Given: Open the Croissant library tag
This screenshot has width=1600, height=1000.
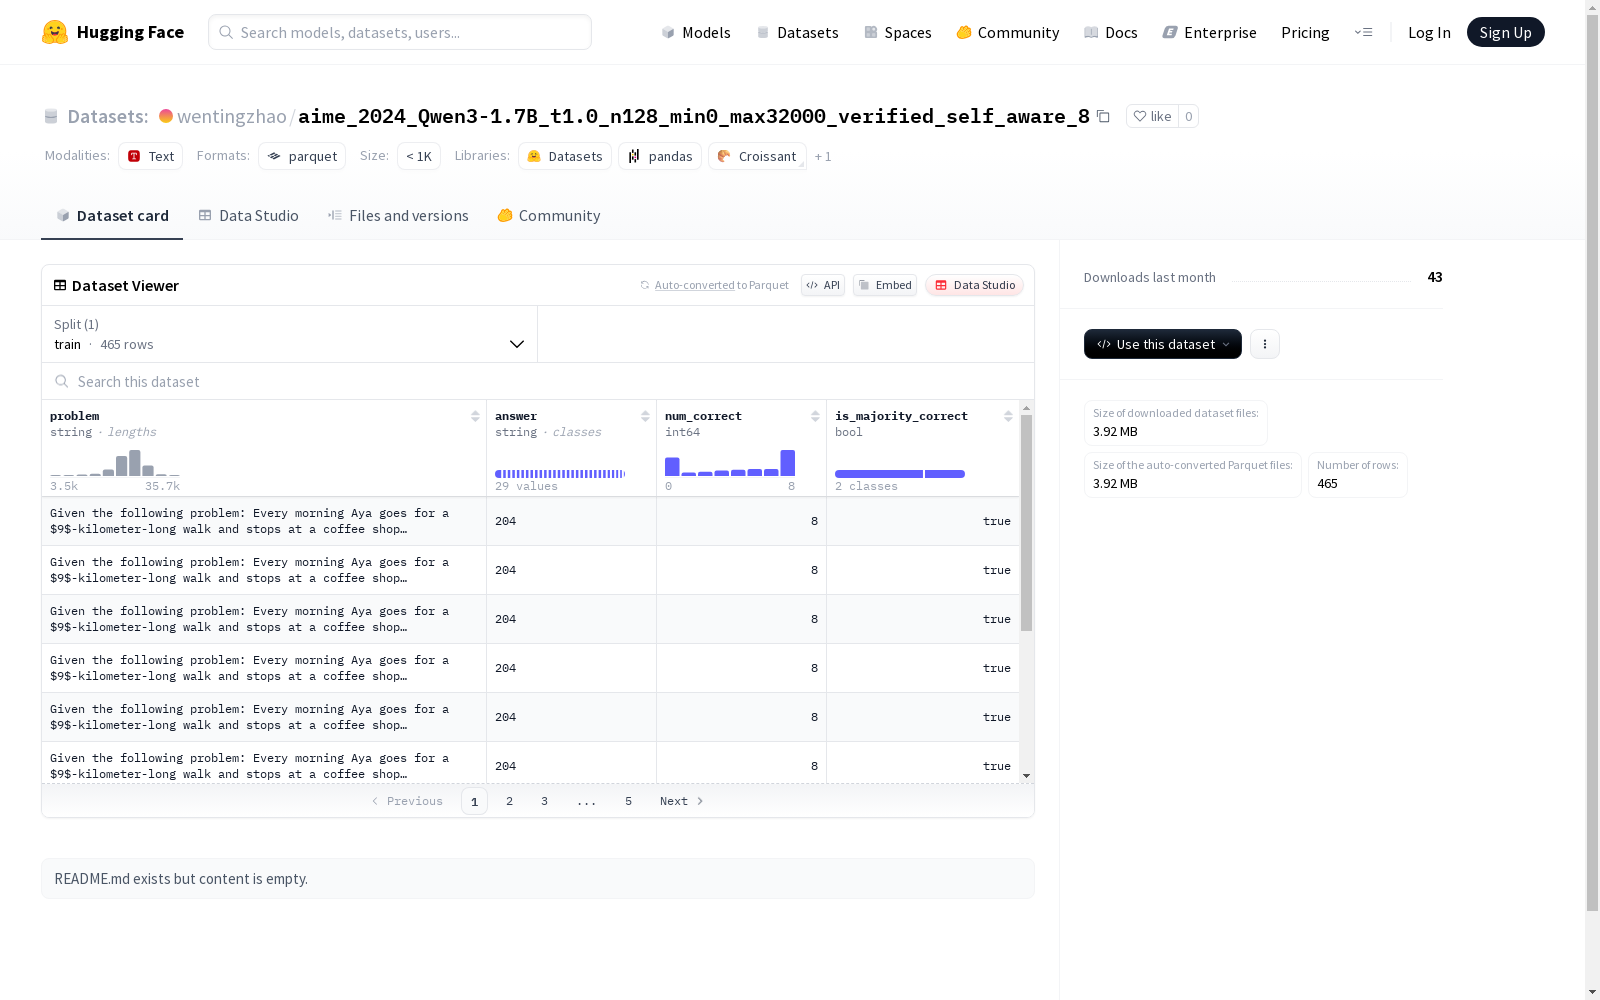Looking at the screenshot, I should (x=757, y=156).
